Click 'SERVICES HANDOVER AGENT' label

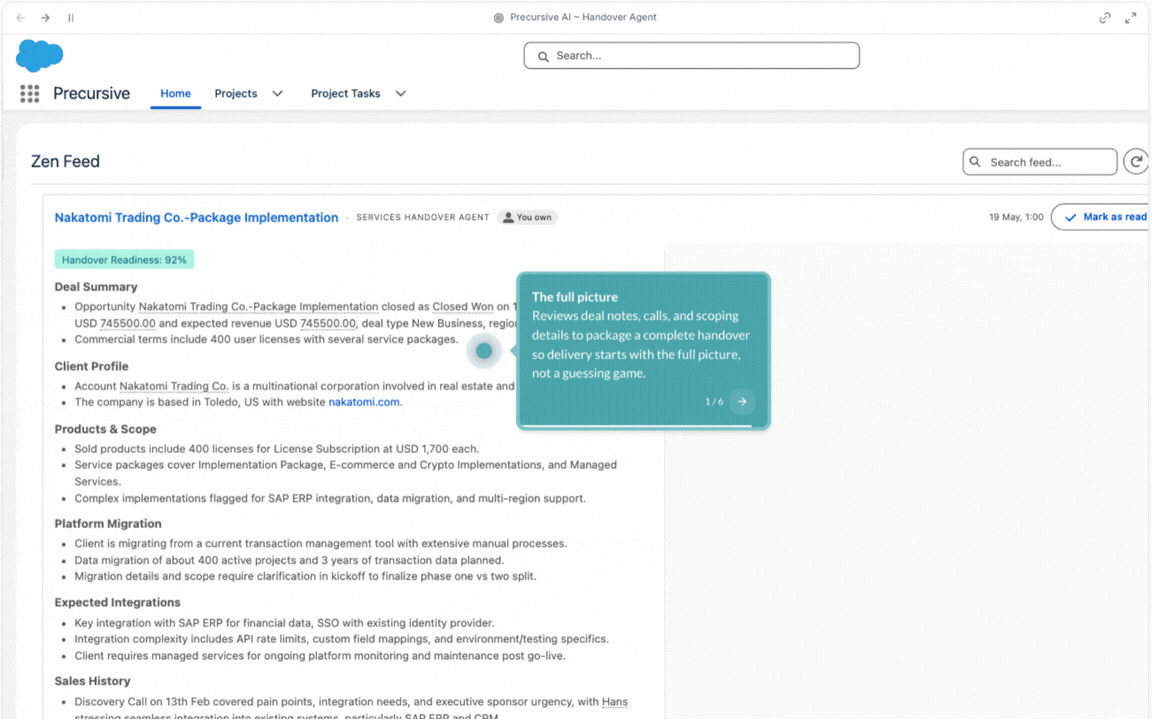(x=422, y=217)
